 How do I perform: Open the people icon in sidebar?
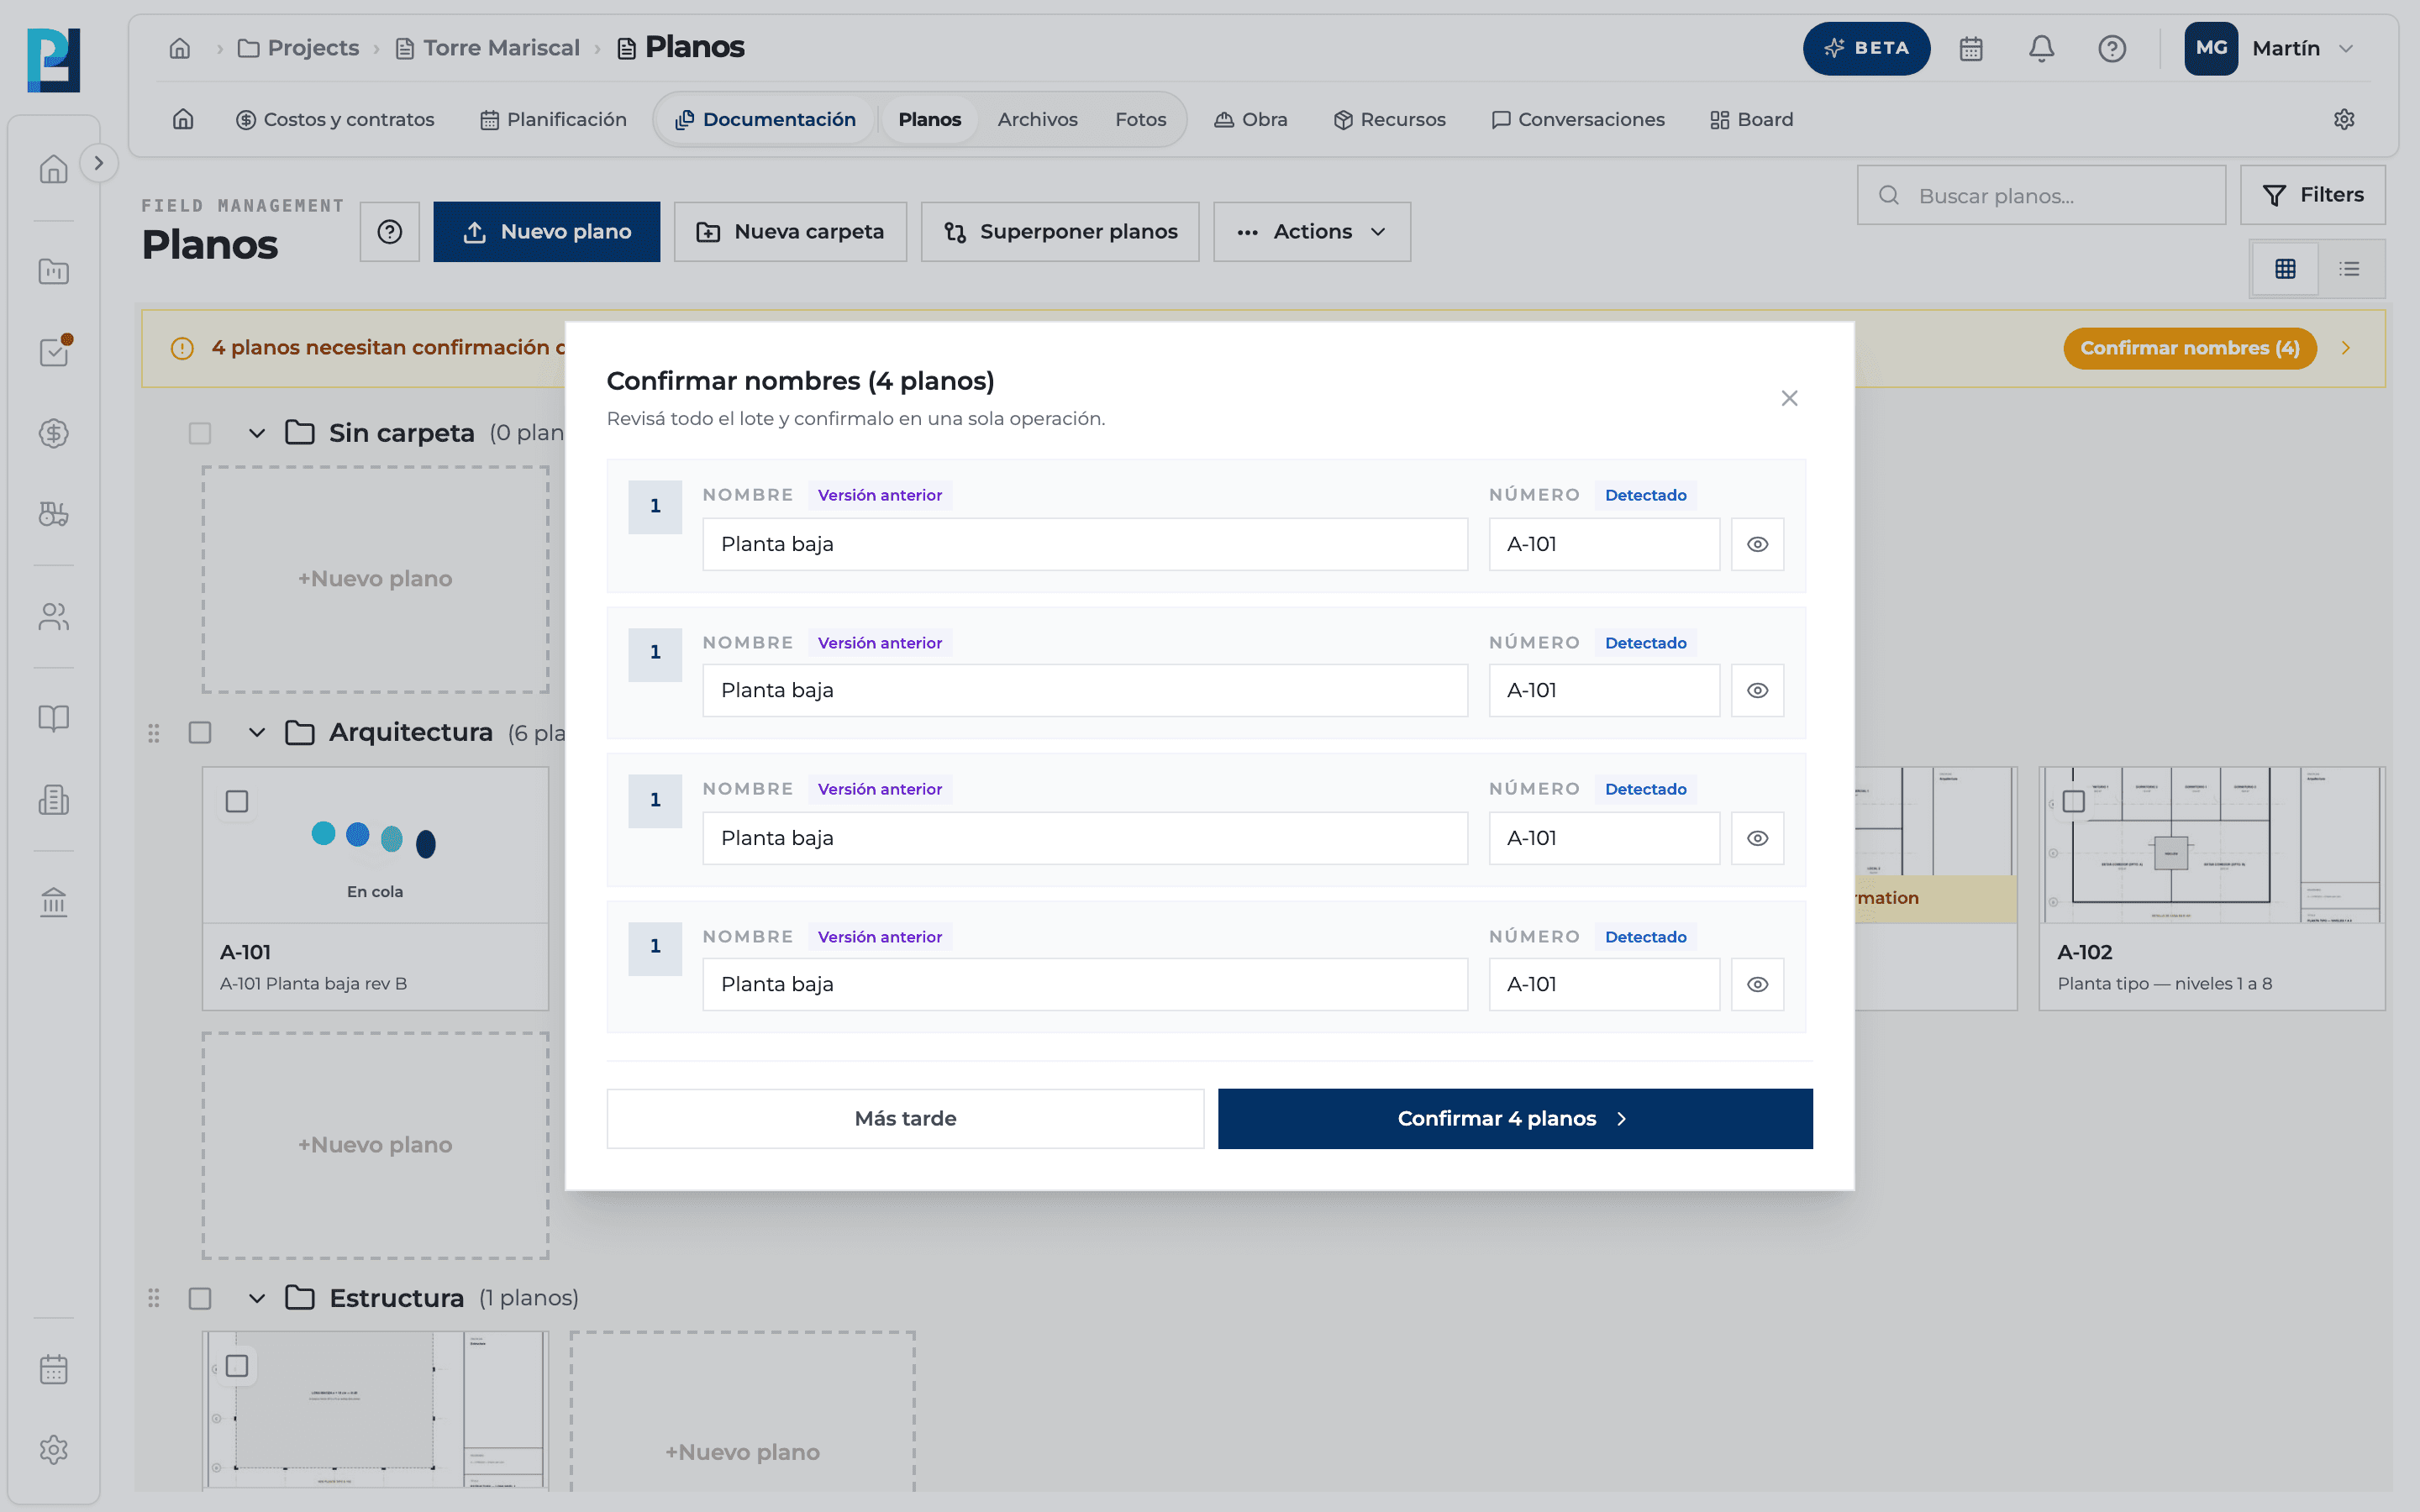[x=53, y=616]
